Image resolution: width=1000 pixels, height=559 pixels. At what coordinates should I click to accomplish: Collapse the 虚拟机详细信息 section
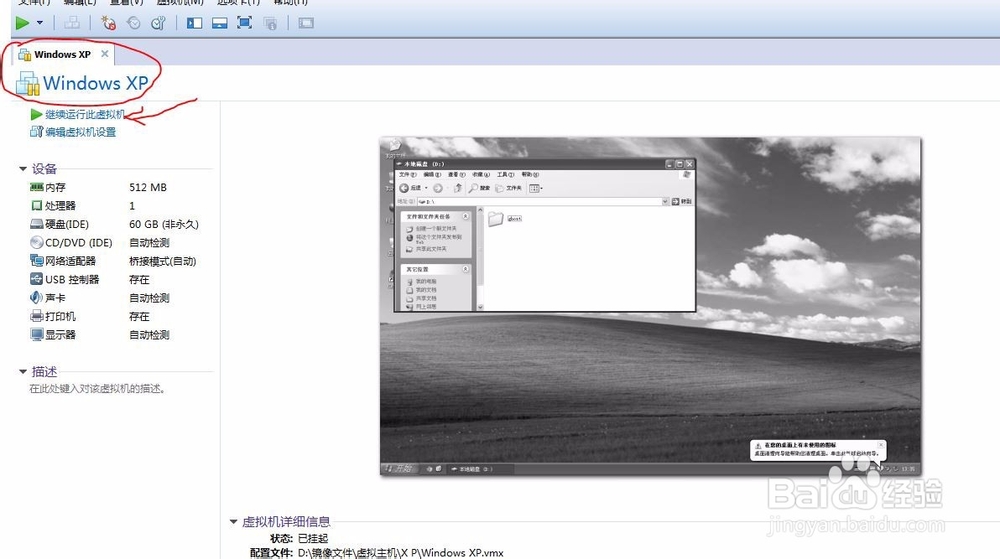tap(233, 521)
